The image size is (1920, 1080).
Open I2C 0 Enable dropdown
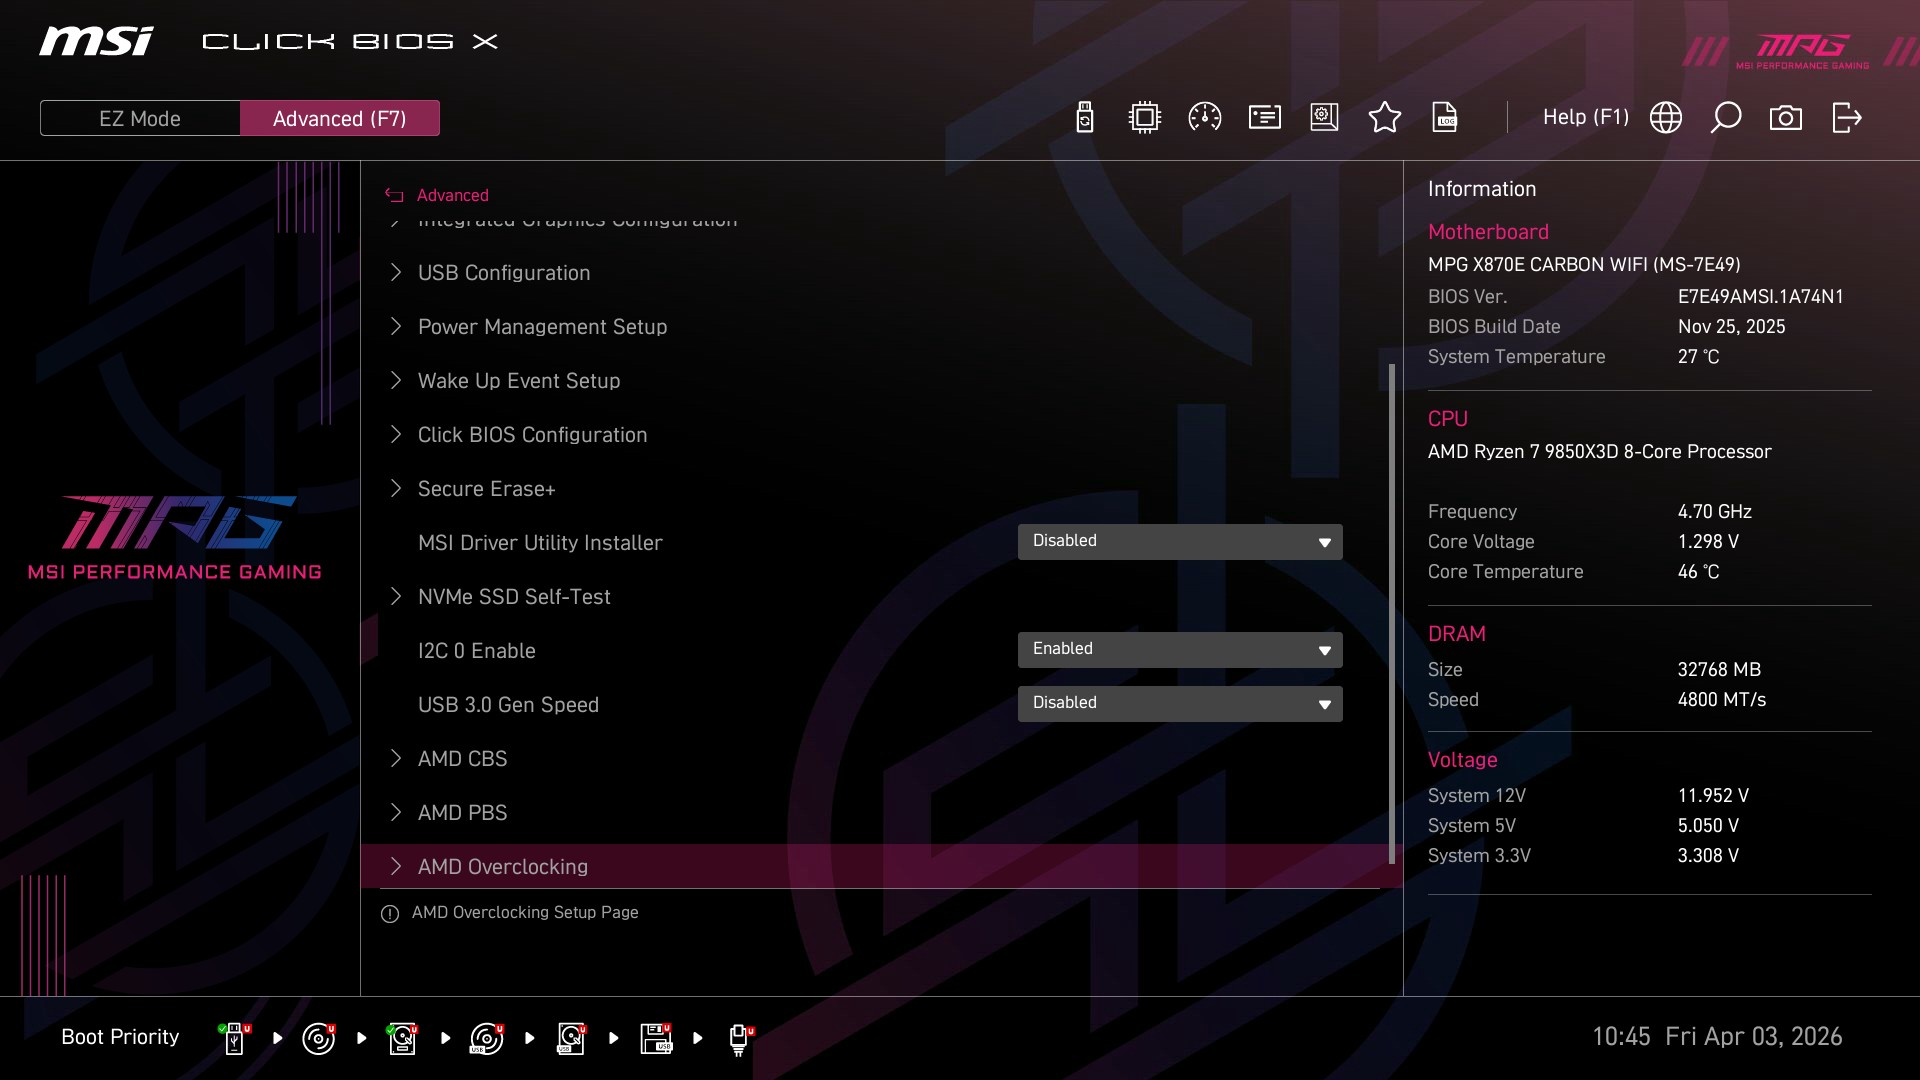point(1179,650)
